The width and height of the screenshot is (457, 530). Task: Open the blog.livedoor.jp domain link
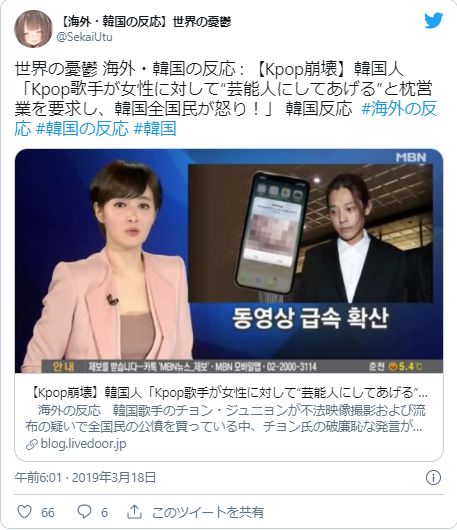pyautogui.click(x=83, y=444)
